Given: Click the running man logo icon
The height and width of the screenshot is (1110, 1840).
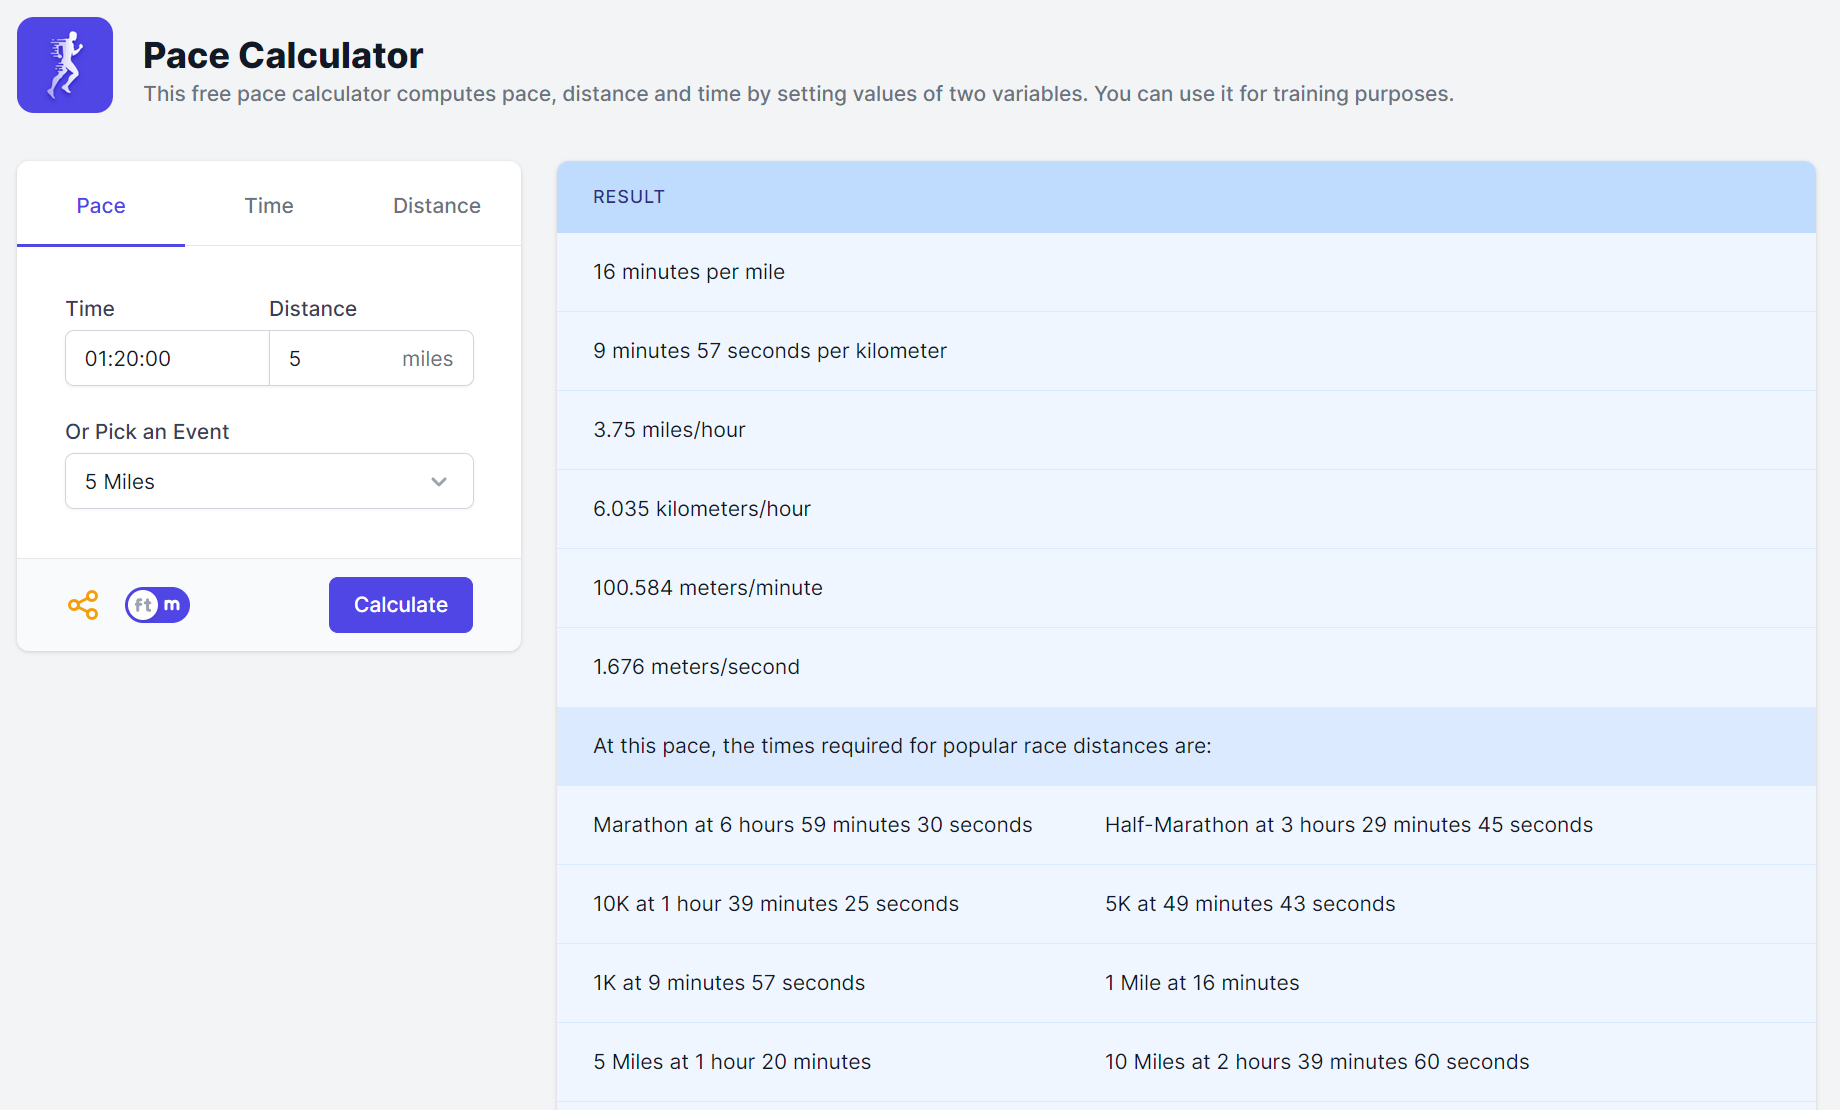Looking at the screenshot, I should click(65, 65).
